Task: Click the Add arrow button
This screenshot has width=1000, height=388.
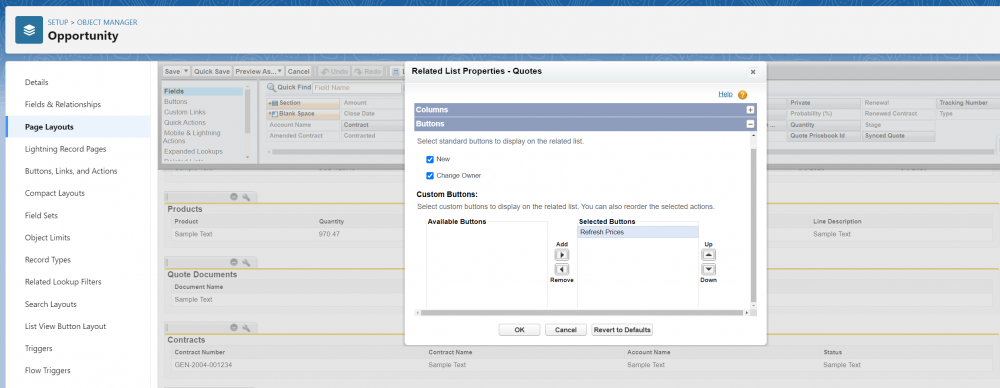Action: (x=561, y=255)
